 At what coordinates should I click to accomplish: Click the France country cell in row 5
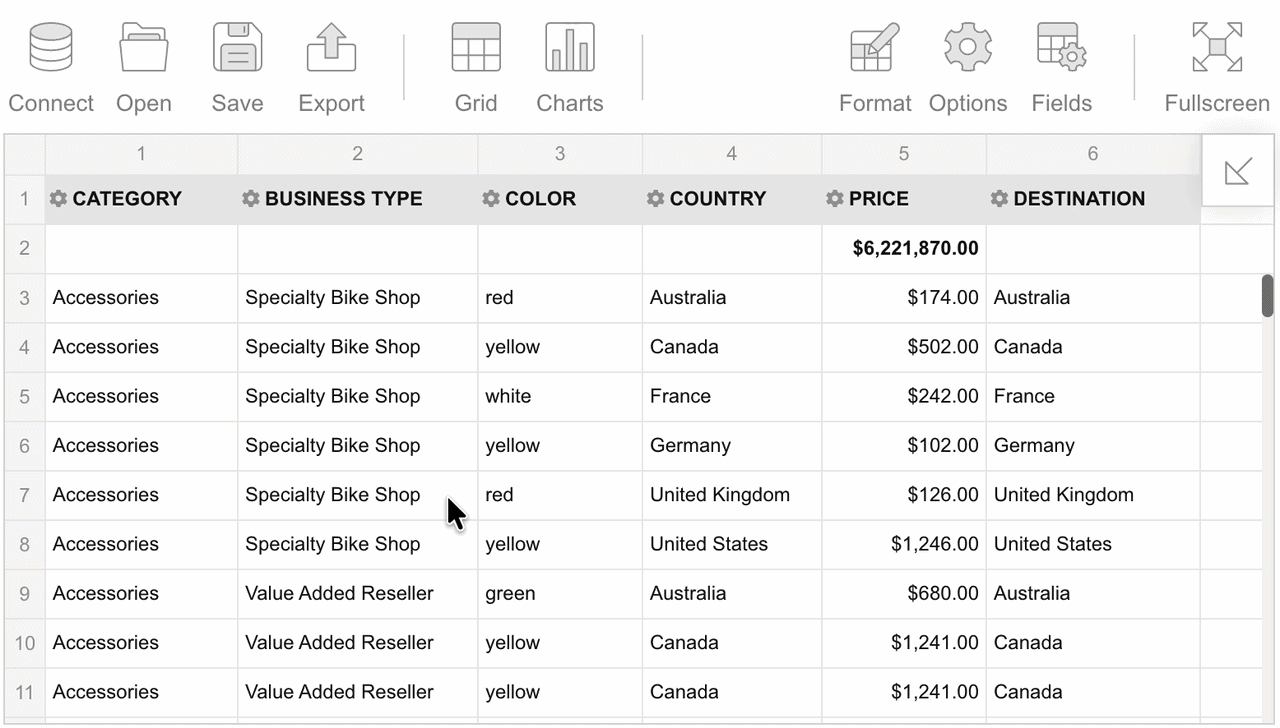(732, 396)
